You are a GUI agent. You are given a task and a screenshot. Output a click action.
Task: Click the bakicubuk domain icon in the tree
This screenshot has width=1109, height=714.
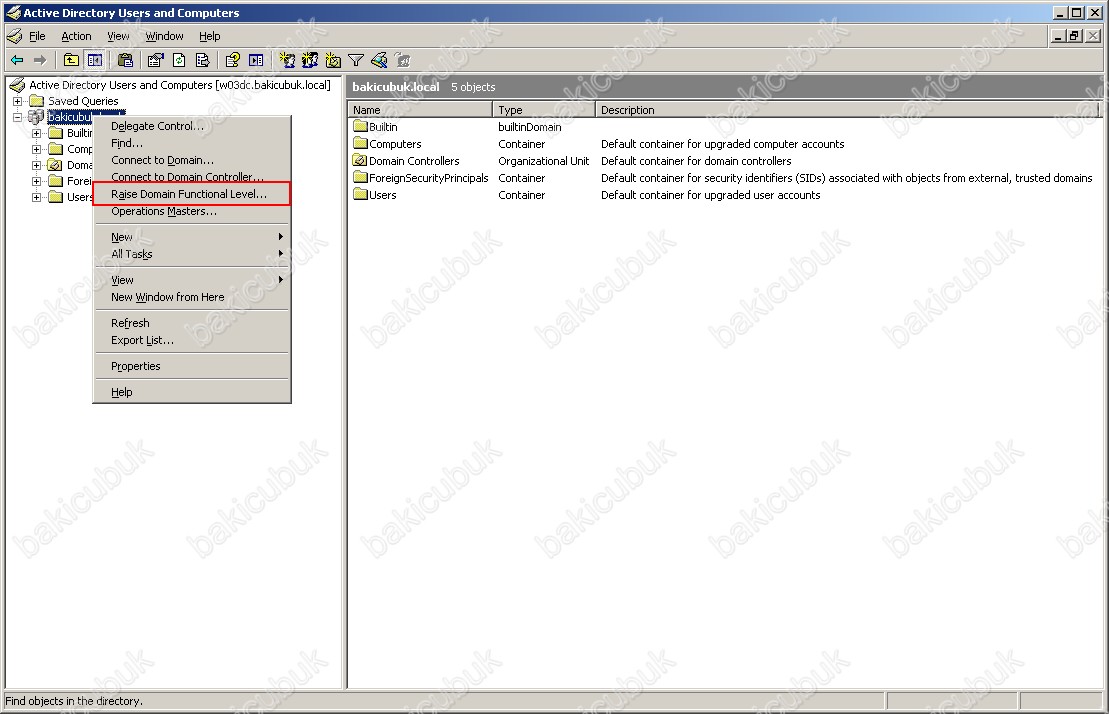pyautogui.click(x=36, y=117)
